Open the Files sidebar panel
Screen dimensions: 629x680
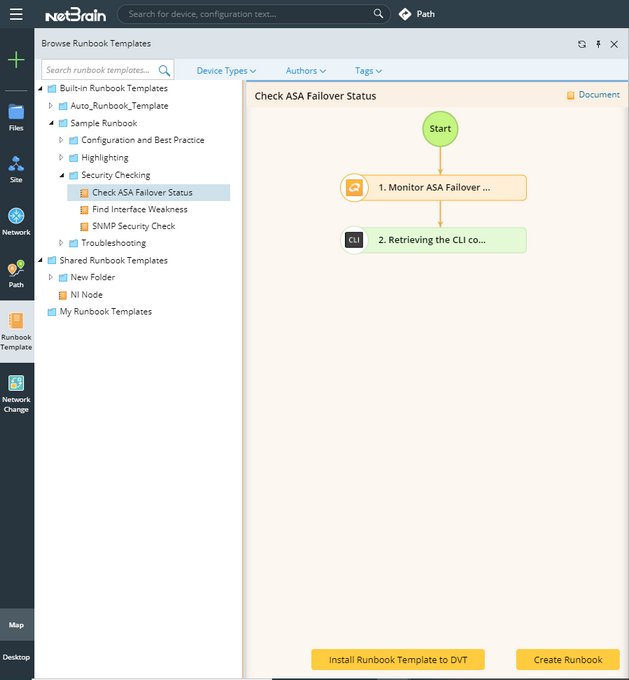pyautogui.click(x=16, y=118)
